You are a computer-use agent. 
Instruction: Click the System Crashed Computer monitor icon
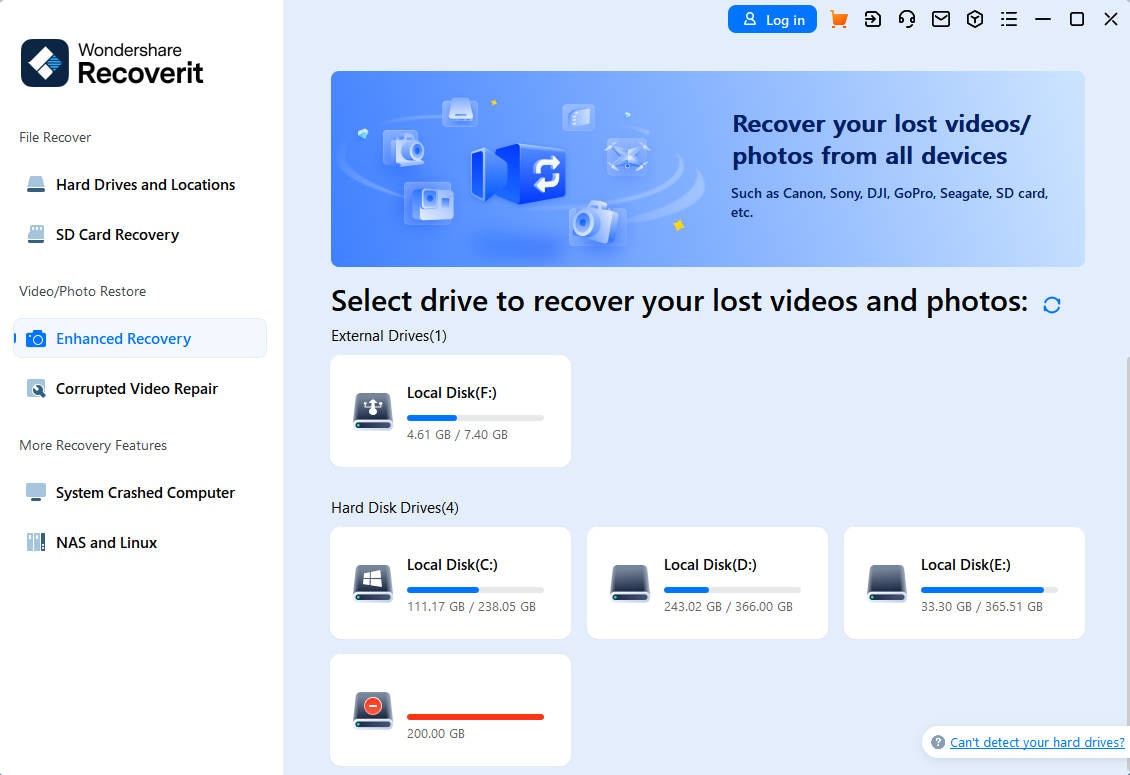click(x=36, y=492)
